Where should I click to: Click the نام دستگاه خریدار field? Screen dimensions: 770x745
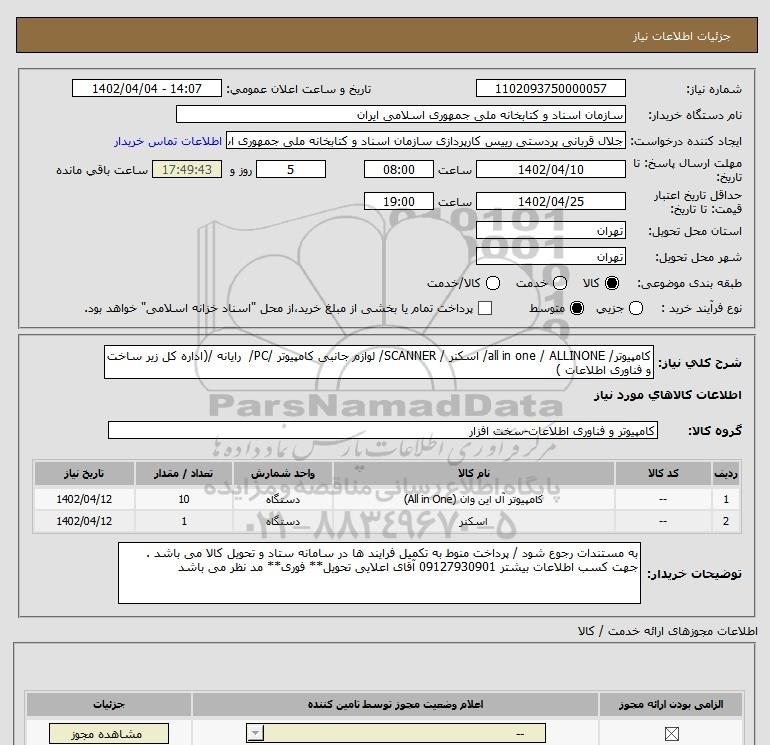[x=401, y=115]
